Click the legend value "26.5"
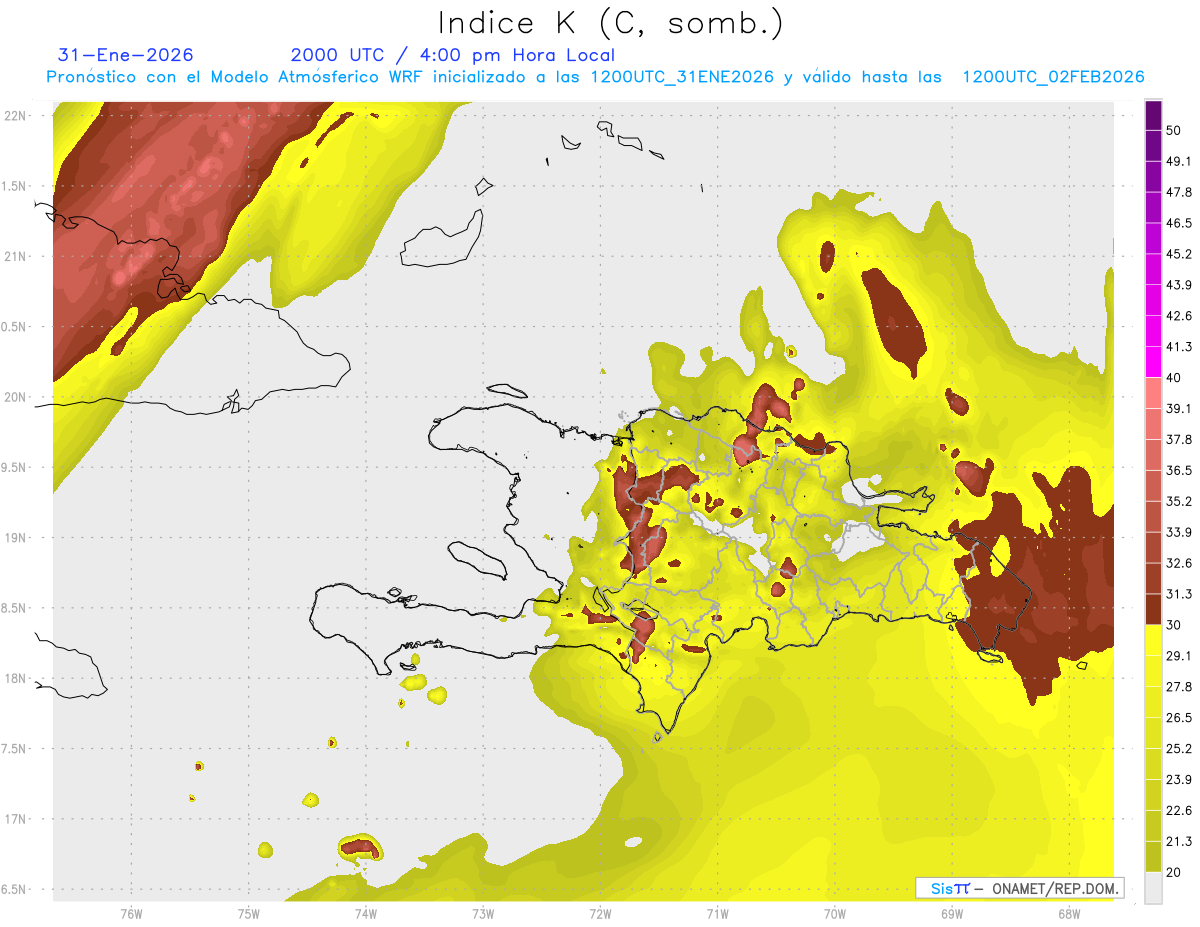Screen dimensions: 1200x927 click(1179, 718)
